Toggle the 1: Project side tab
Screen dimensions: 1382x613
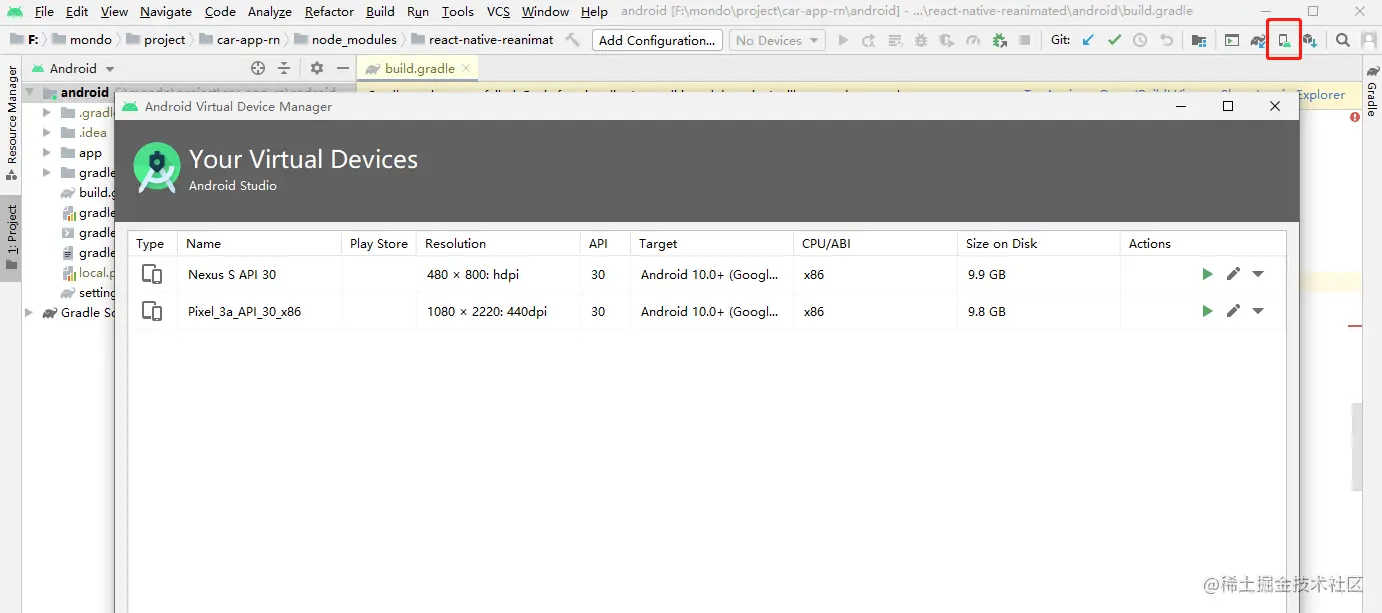pyautogui.click(x=12, y=238)
